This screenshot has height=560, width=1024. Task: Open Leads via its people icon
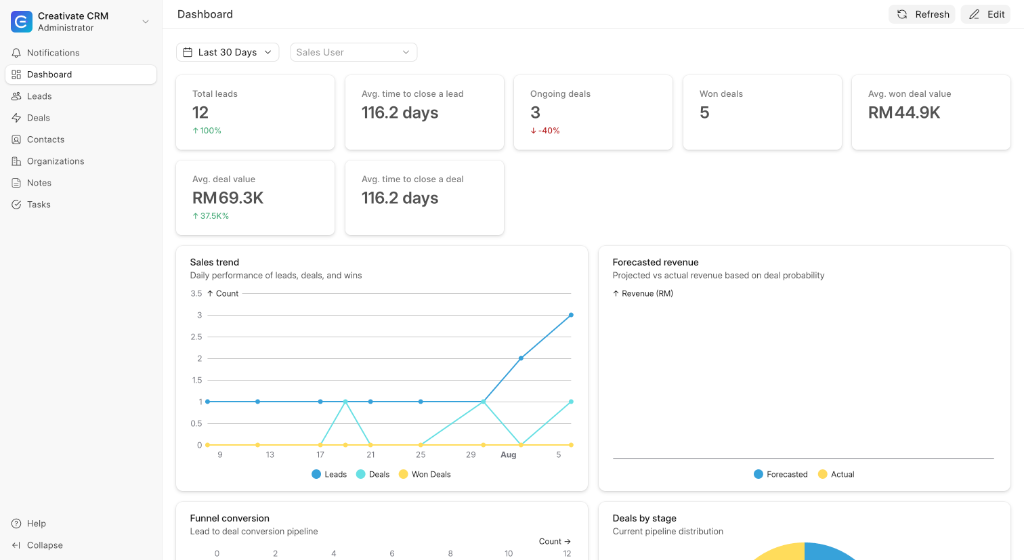16,96
